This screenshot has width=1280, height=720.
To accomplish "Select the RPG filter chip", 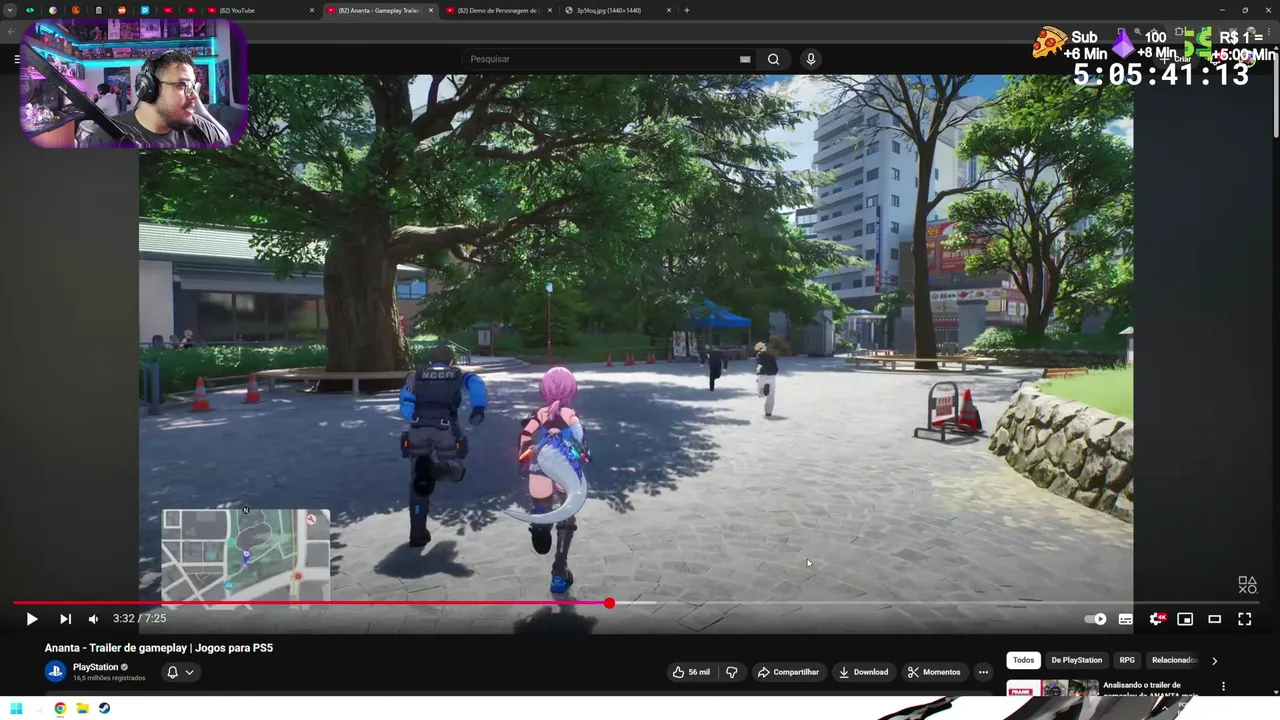I will (1127, 660).
